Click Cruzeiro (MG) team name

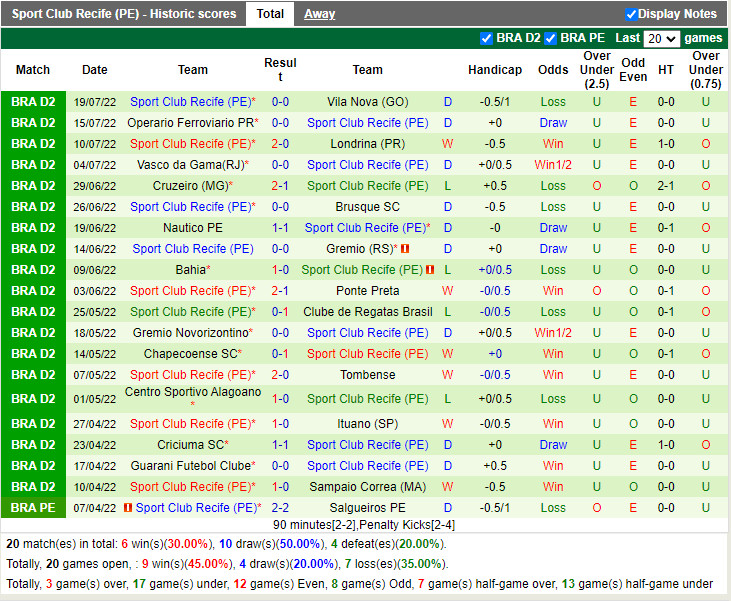(190, 186)
